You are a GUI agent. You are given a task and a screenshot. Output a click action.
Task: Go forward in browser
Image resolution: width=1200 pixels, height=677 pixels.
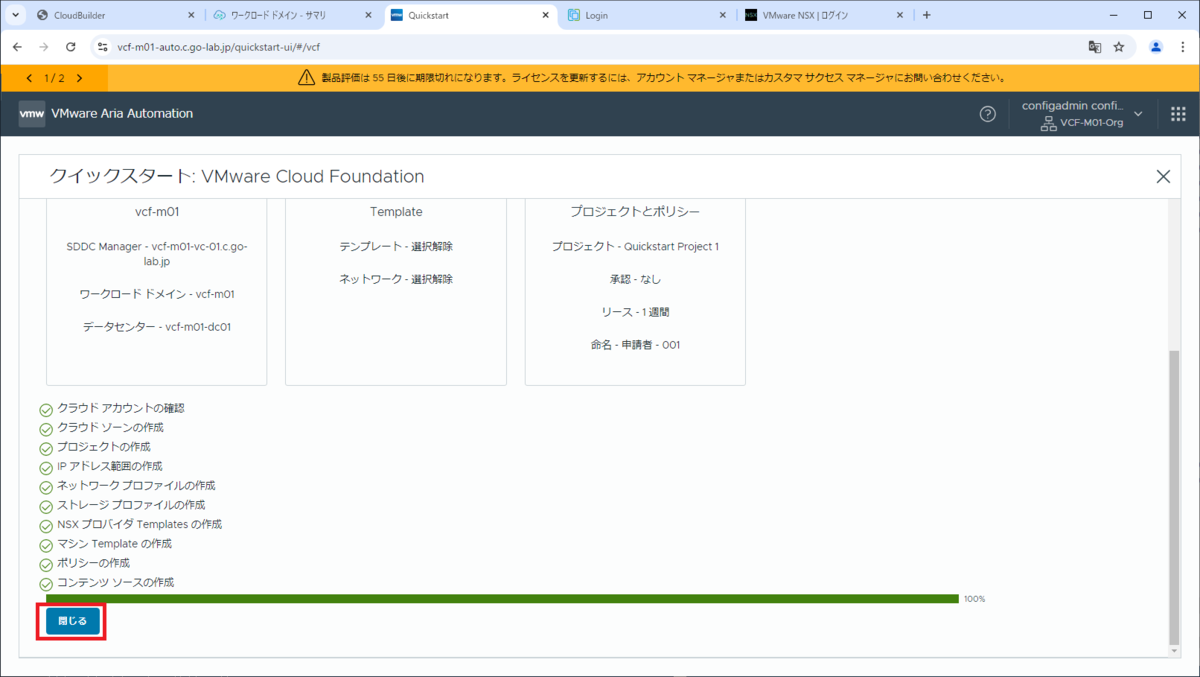43,47
